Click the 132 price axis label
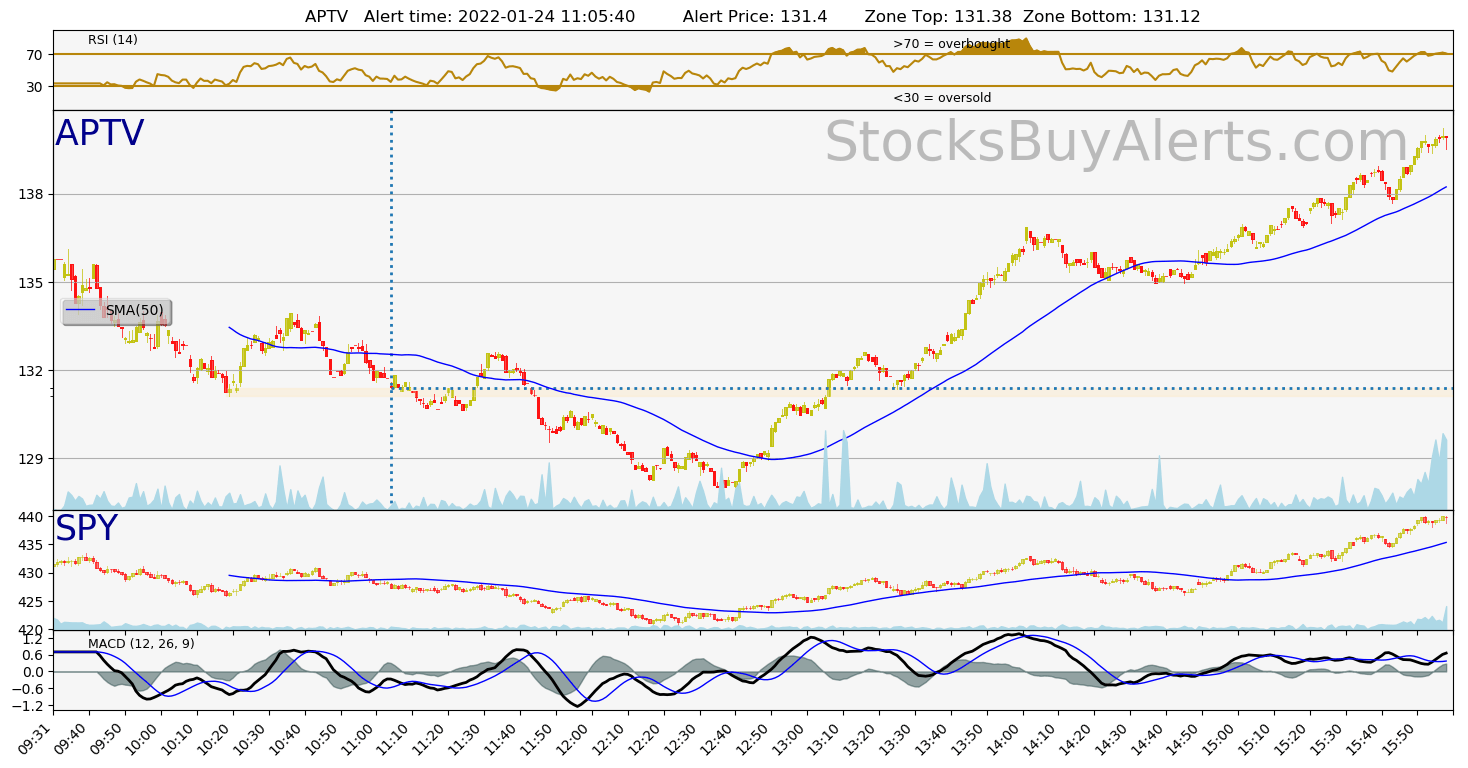Viewport: 1468px width, 768px height. [33, 371]
